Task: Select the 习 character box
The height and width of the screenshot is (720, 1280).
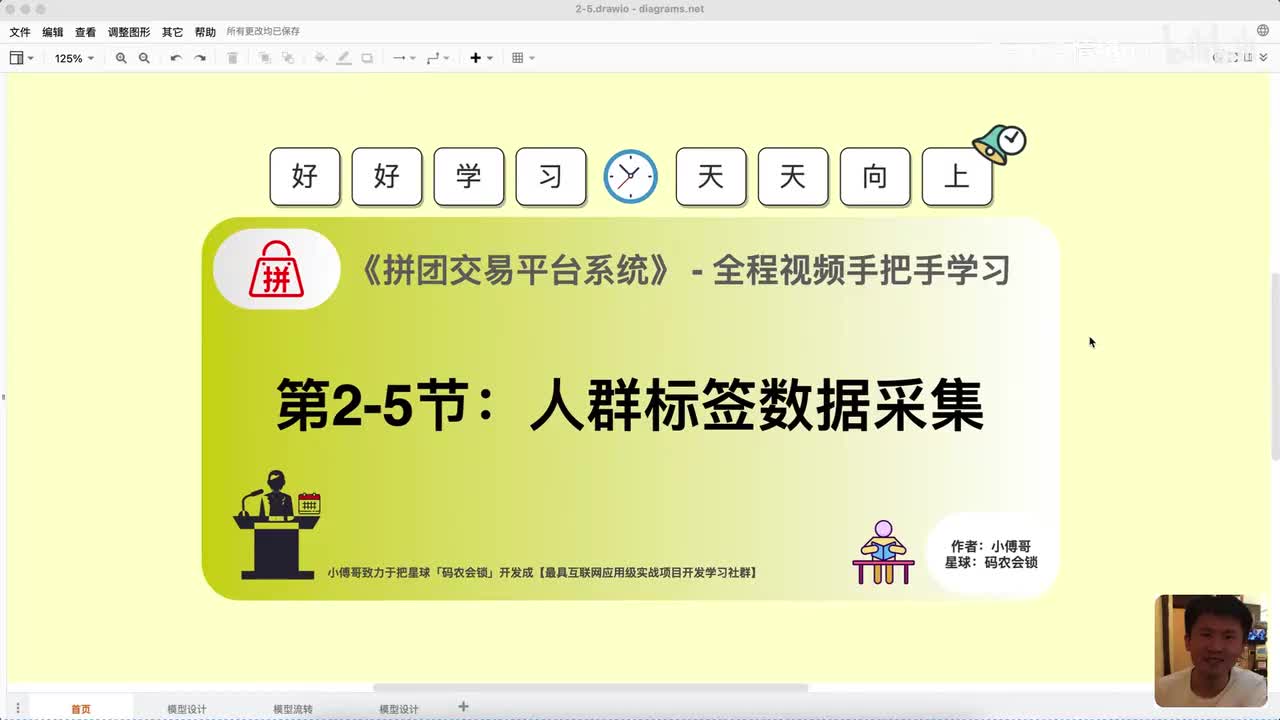Action: (x=551, y=177)
